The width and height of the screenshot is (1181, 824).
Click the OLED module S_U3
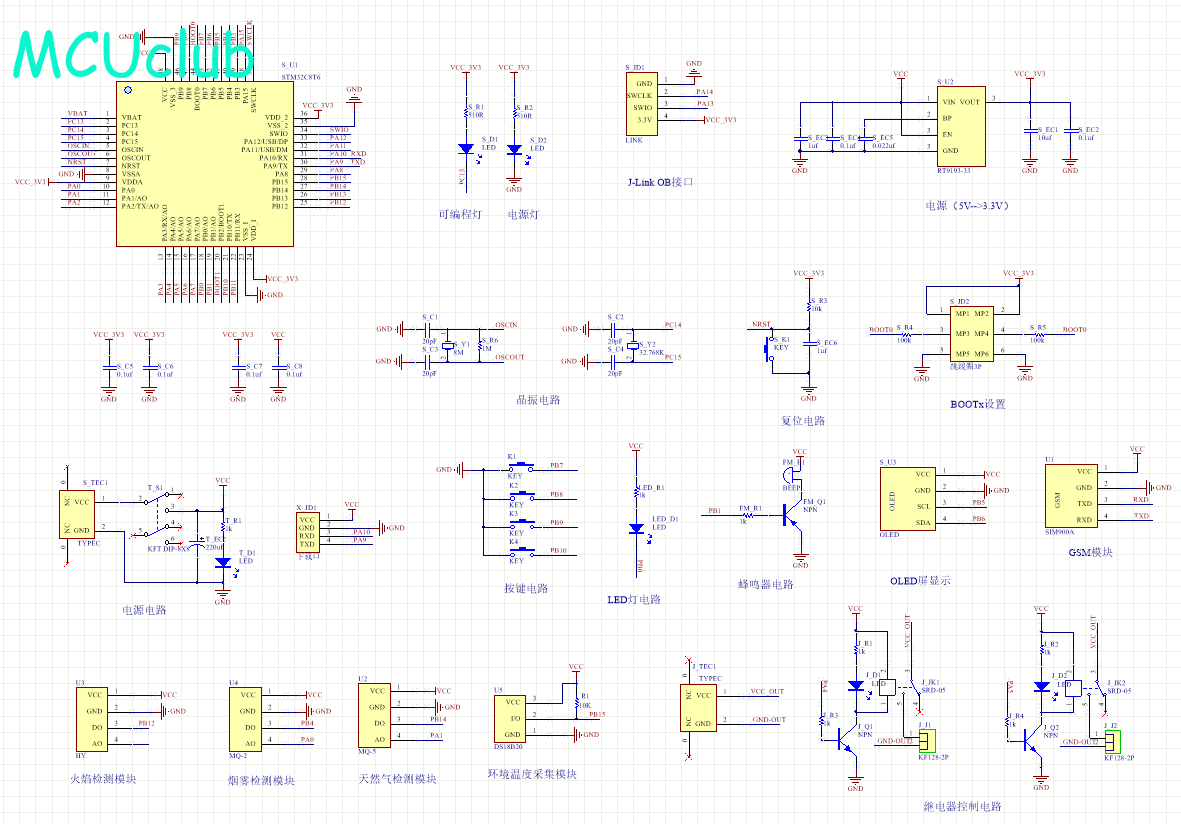click(x=908, y=499)
